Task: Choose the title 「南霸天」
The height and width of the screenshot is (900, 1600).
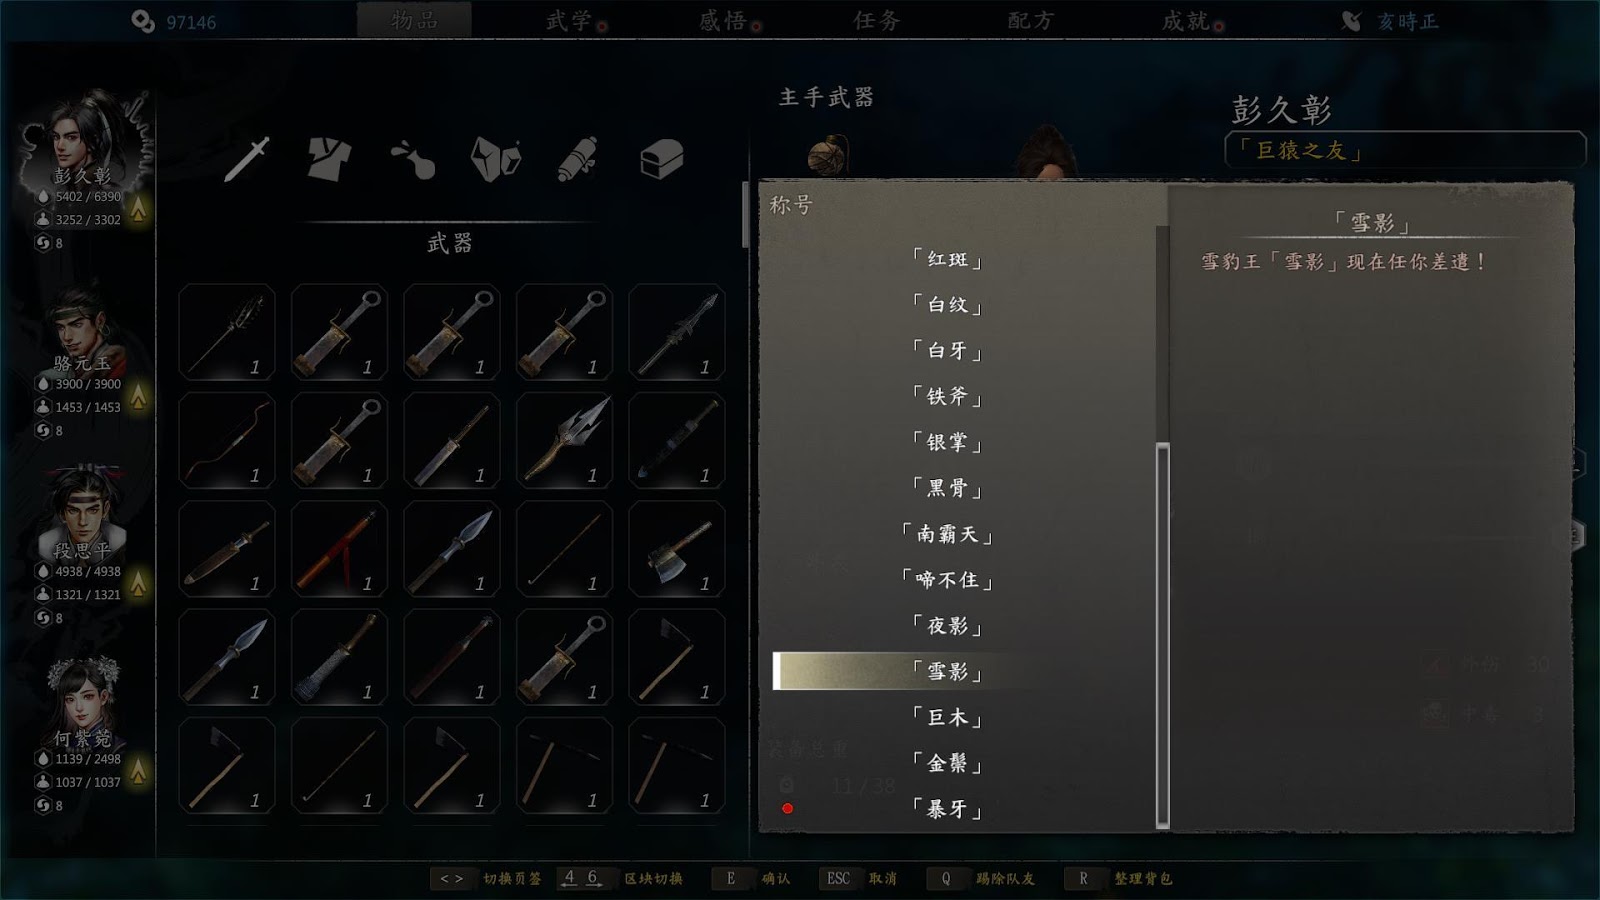Action: click(x=947, y=534)
